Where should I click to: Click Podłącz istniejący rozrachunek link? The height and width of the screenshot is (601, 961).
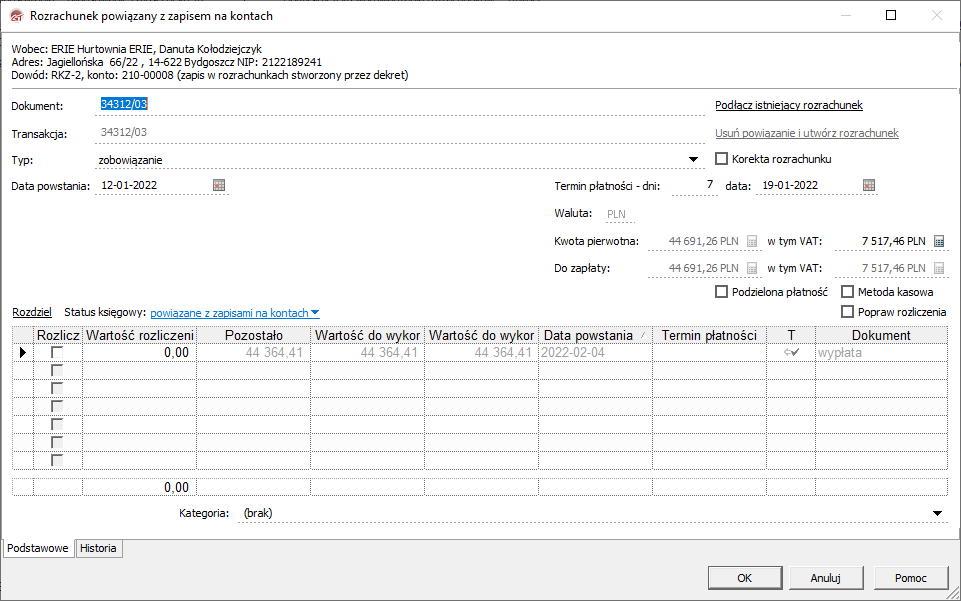tap(789, 105)
